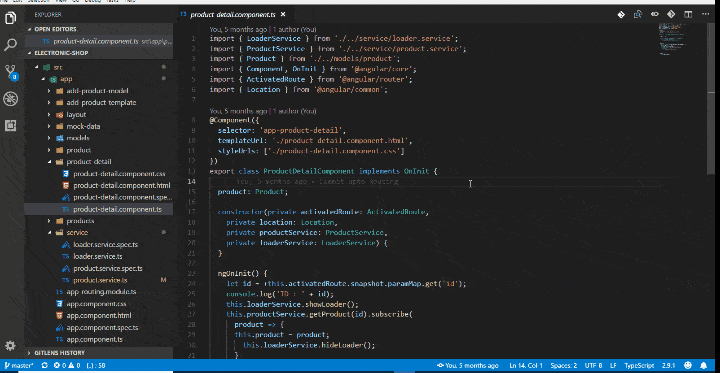Click GitLens open changes with previous revision icon
720x373 pixels.
pyautogui.click(x=621, y=15)
